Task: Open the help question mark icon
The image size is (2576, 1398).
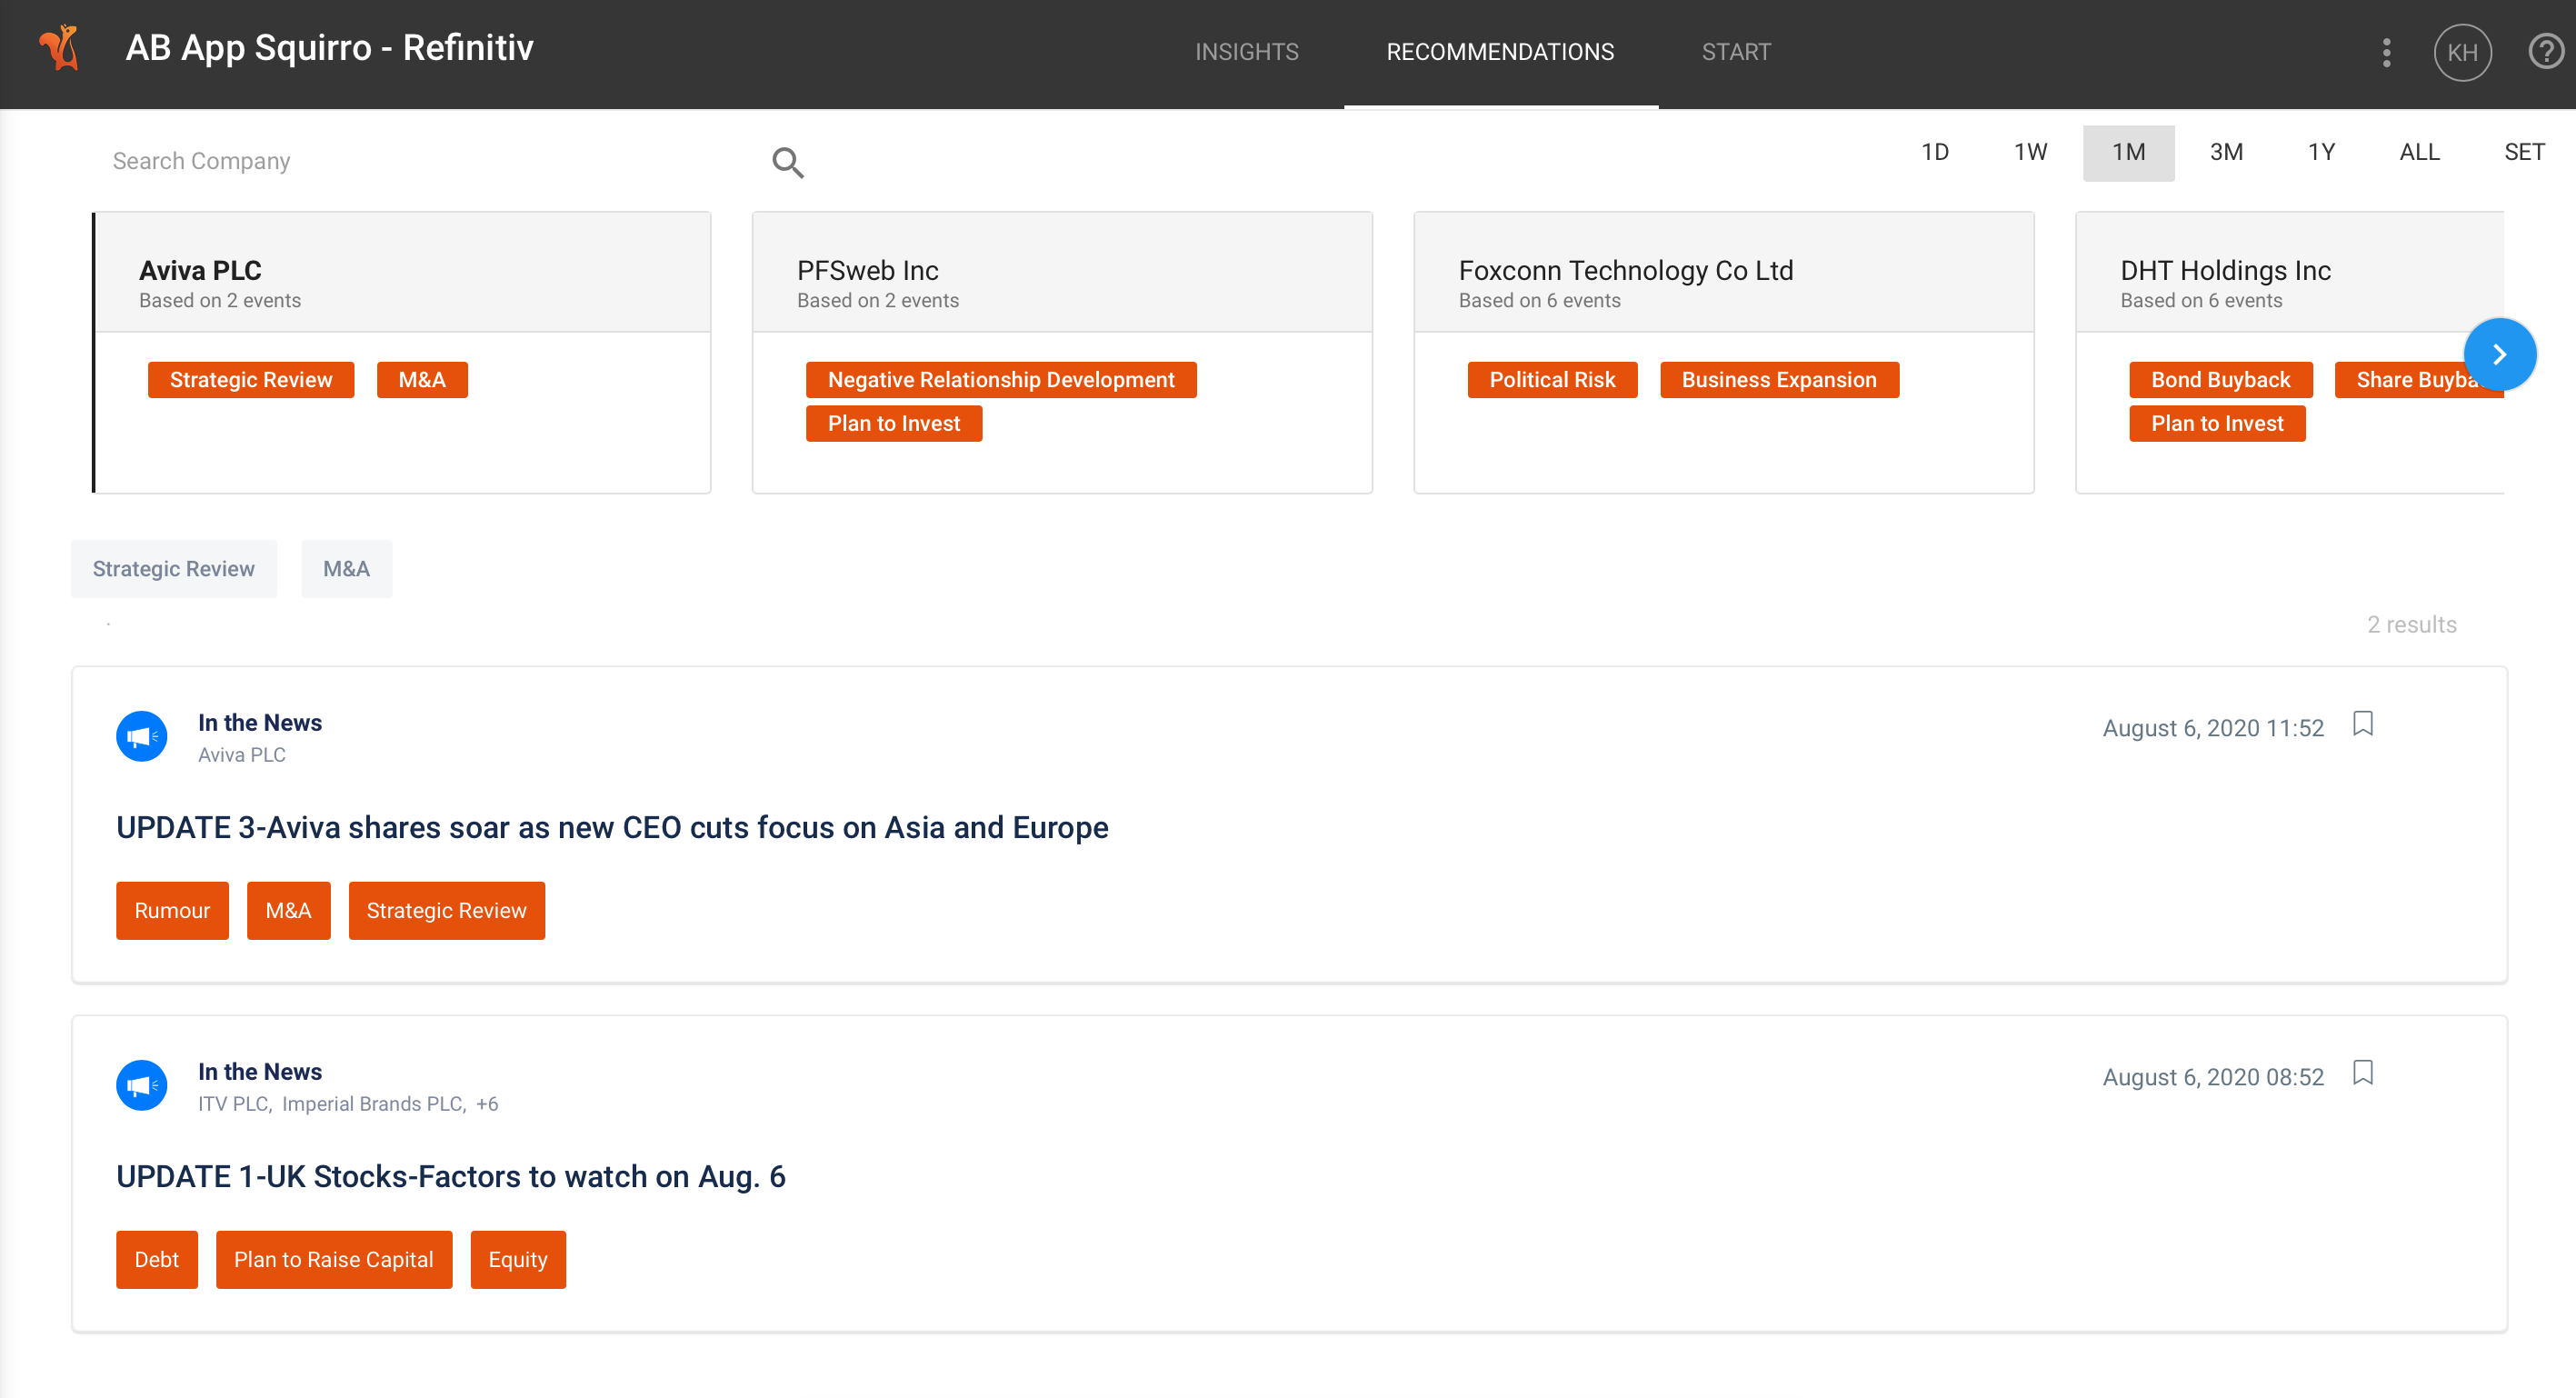Action: tap(2545, 51)
